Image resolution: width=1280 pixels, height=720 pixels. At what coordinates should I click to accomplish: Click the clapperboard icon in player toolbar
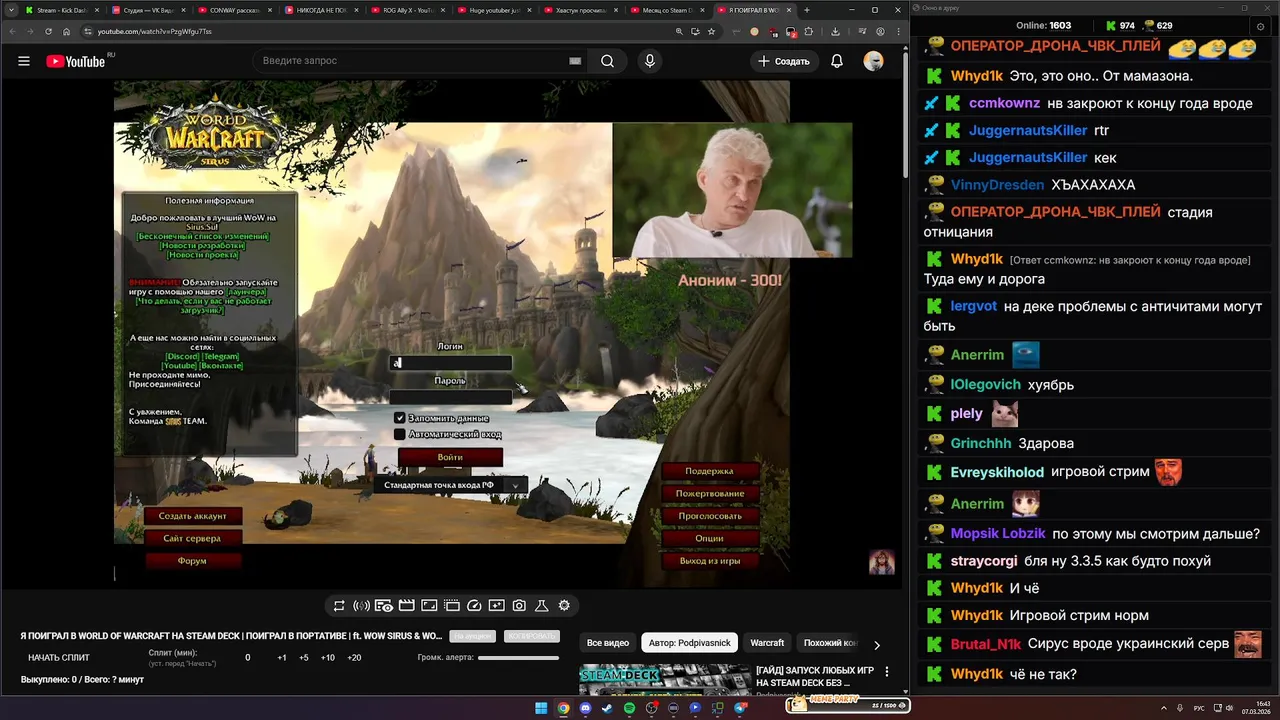(406, 605)
